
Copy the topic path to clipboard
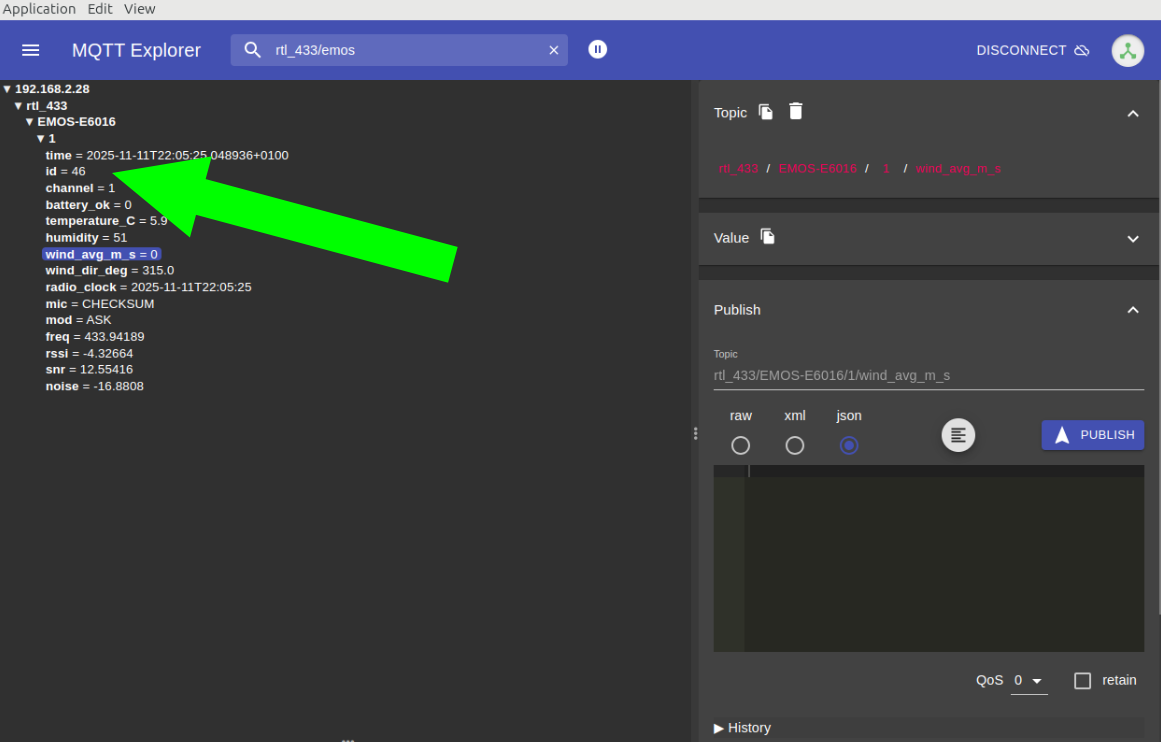point(766,112)
